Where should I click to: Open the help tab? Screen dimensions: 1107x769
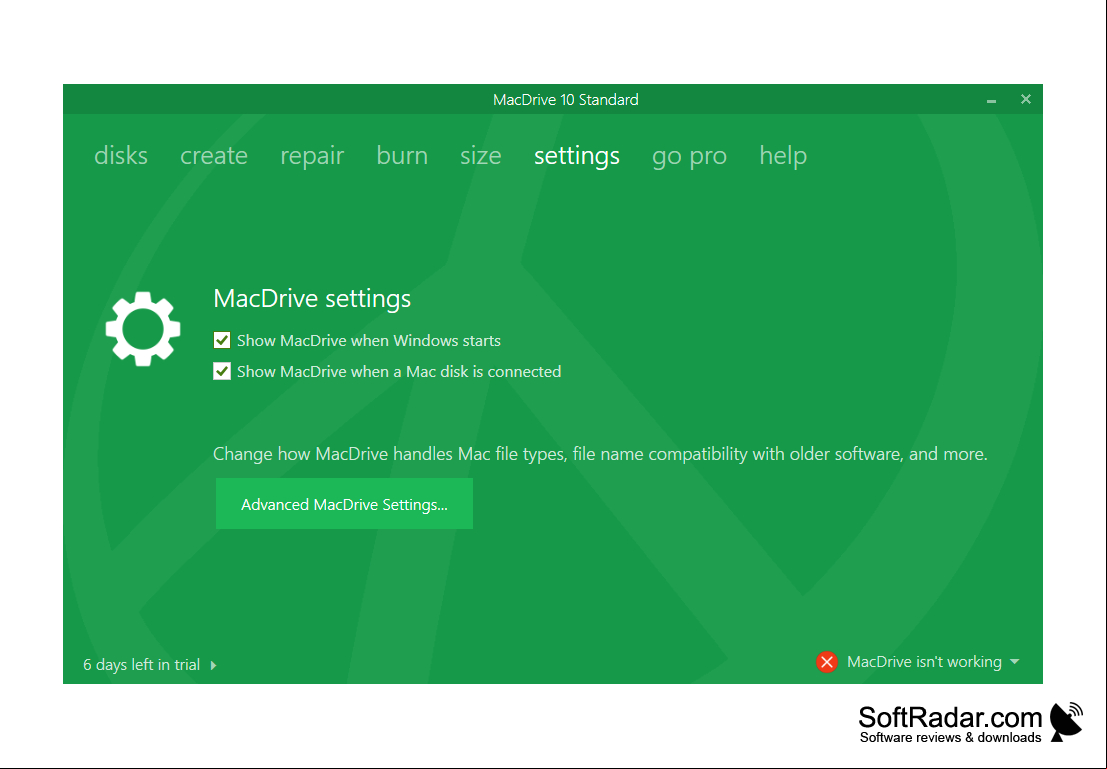tap(783, 156)
